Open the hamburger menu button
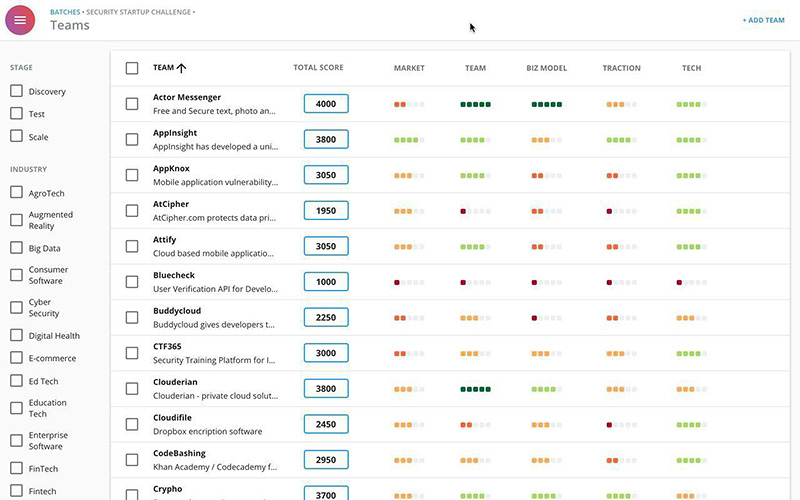800x500 pixels. click(20, 20)
